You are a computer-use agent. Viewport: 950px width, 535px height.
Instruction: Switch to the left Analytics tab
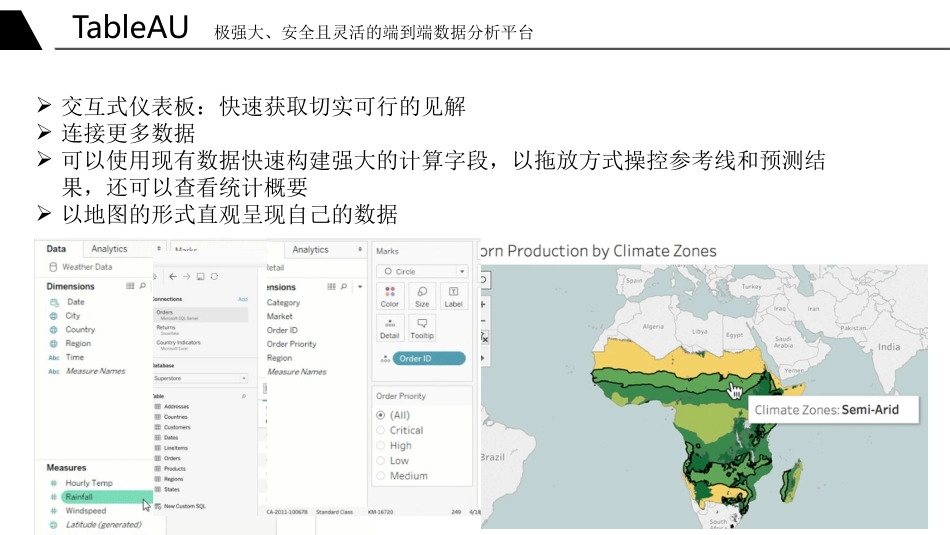tap(109, 249)
